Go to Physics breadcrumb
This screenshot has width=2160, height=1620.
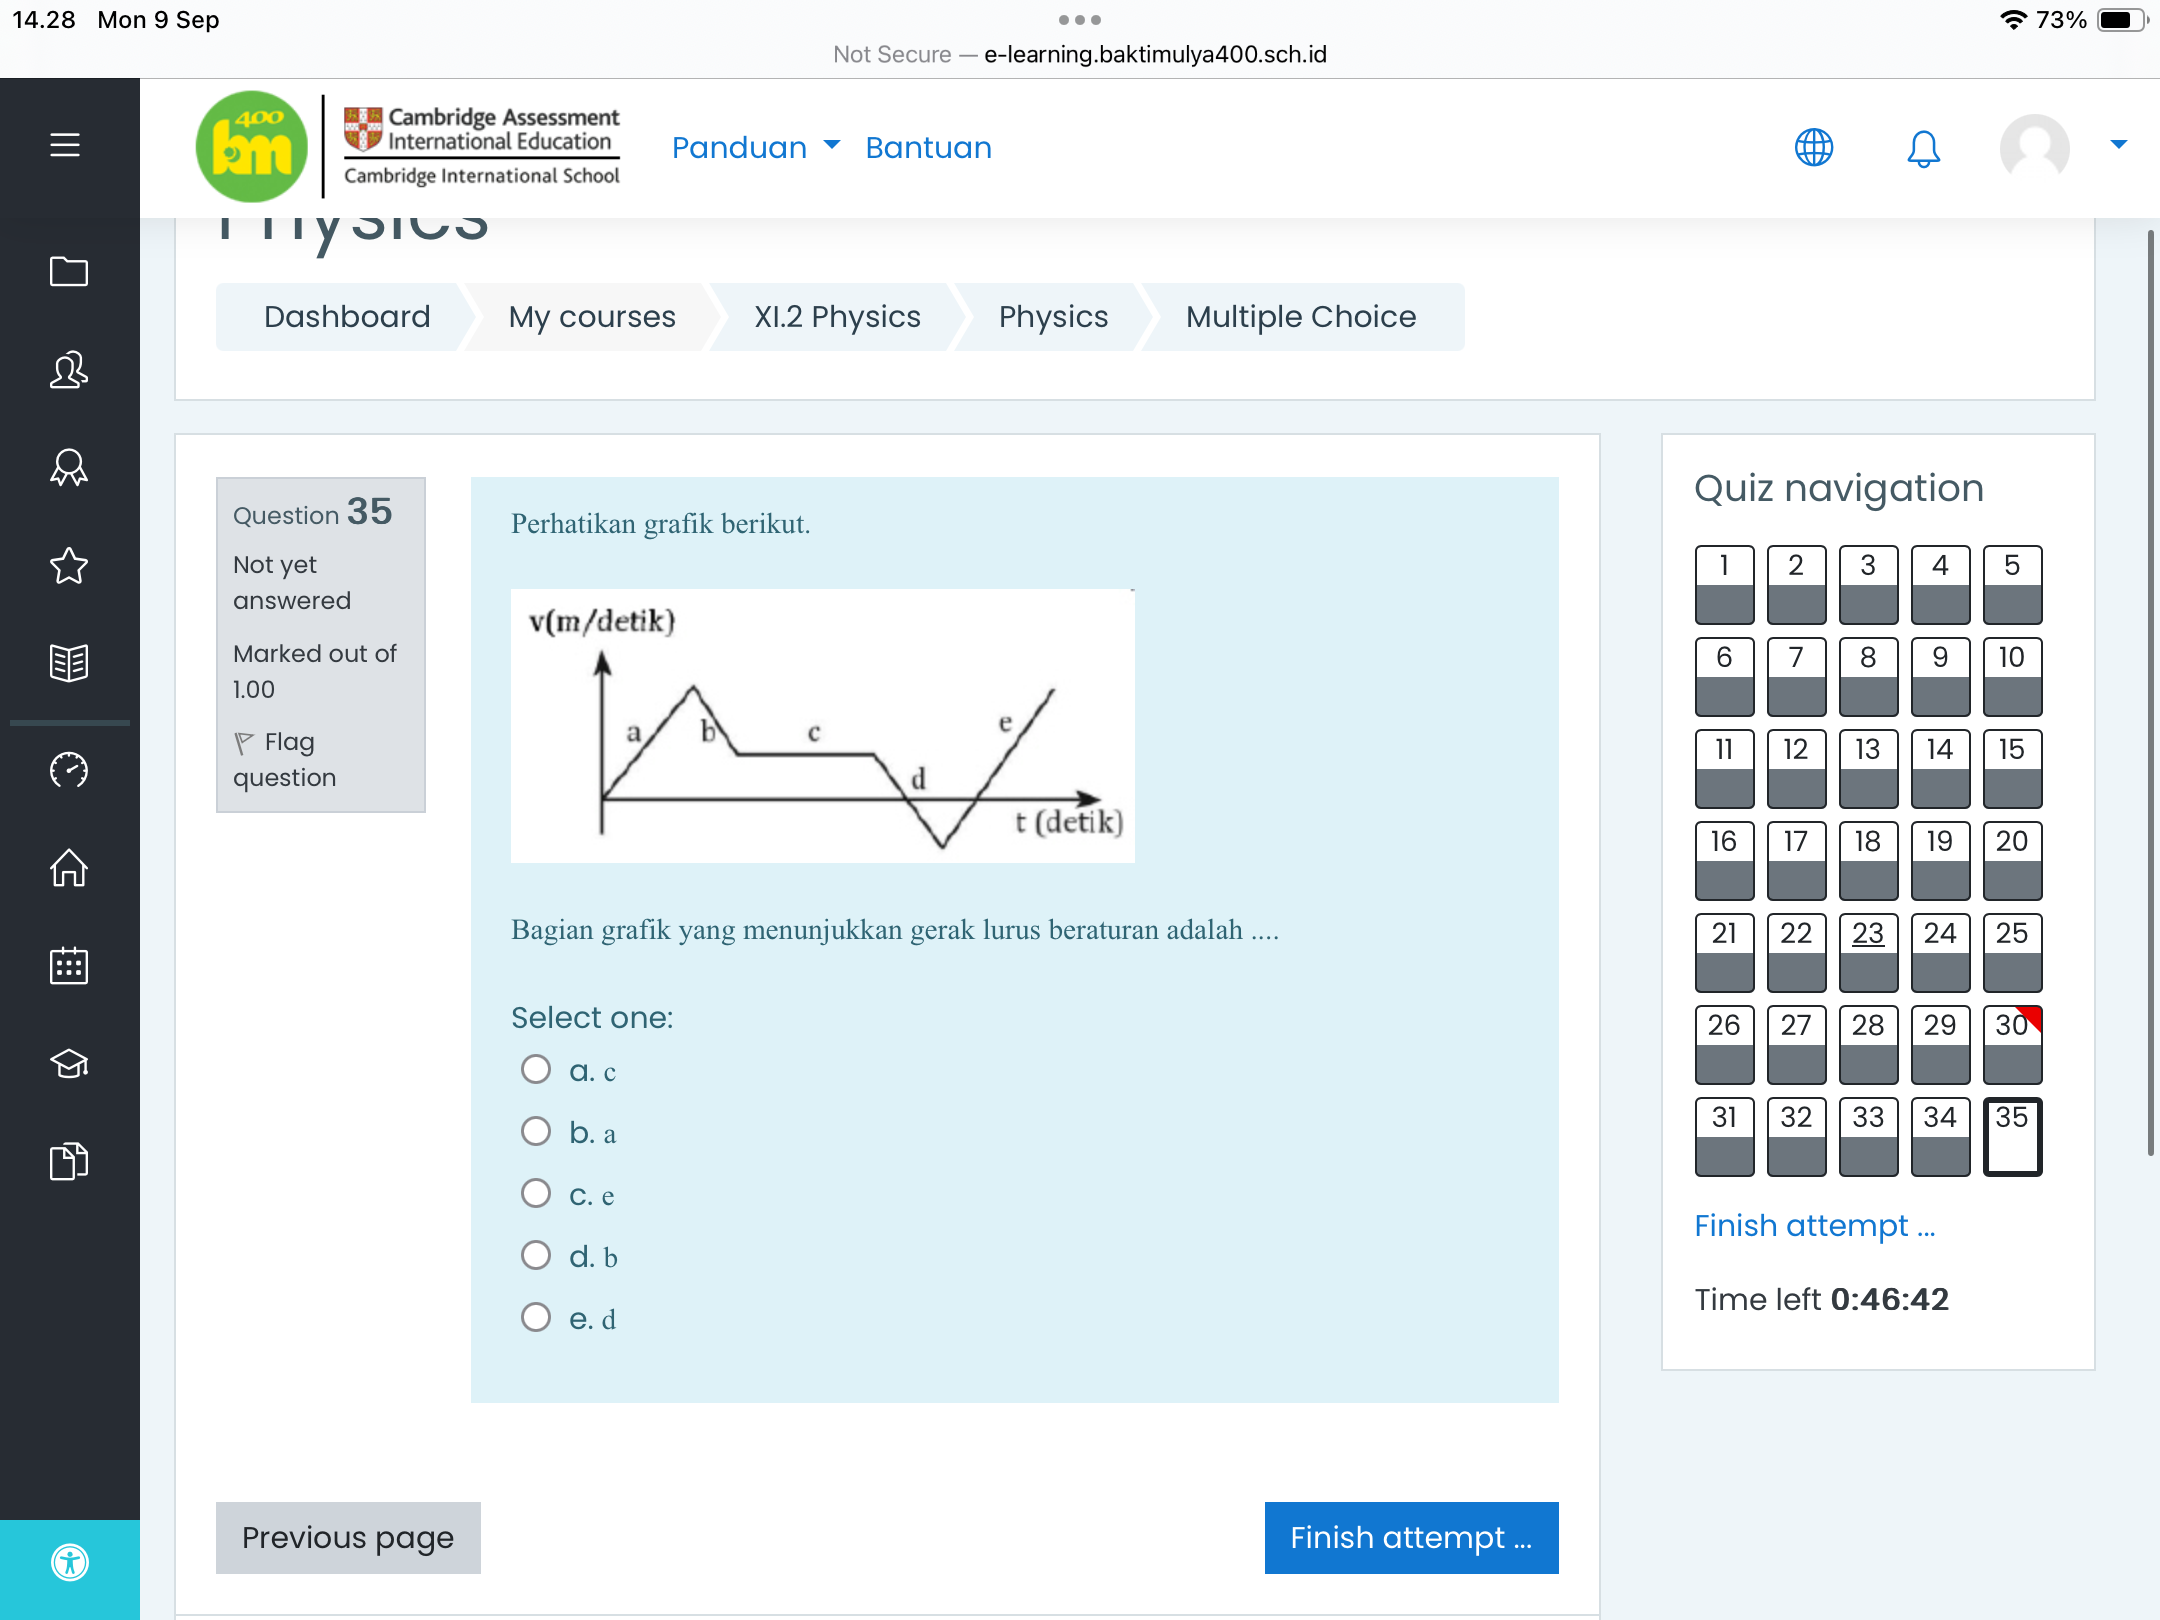pyautogui.click(x=1053, y=317)
